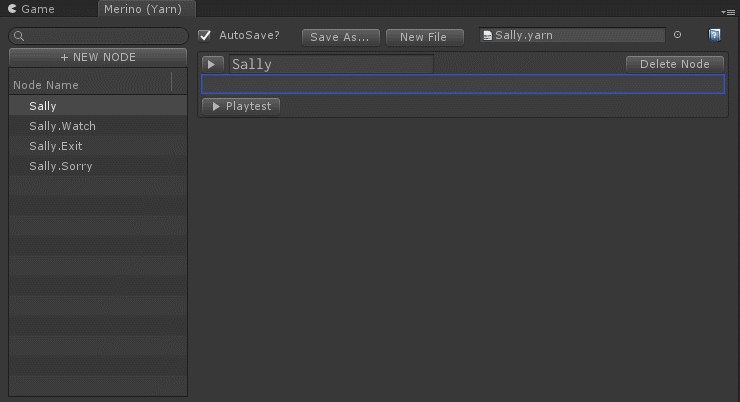Add a node with + NEW NODE

click(98, 57)
